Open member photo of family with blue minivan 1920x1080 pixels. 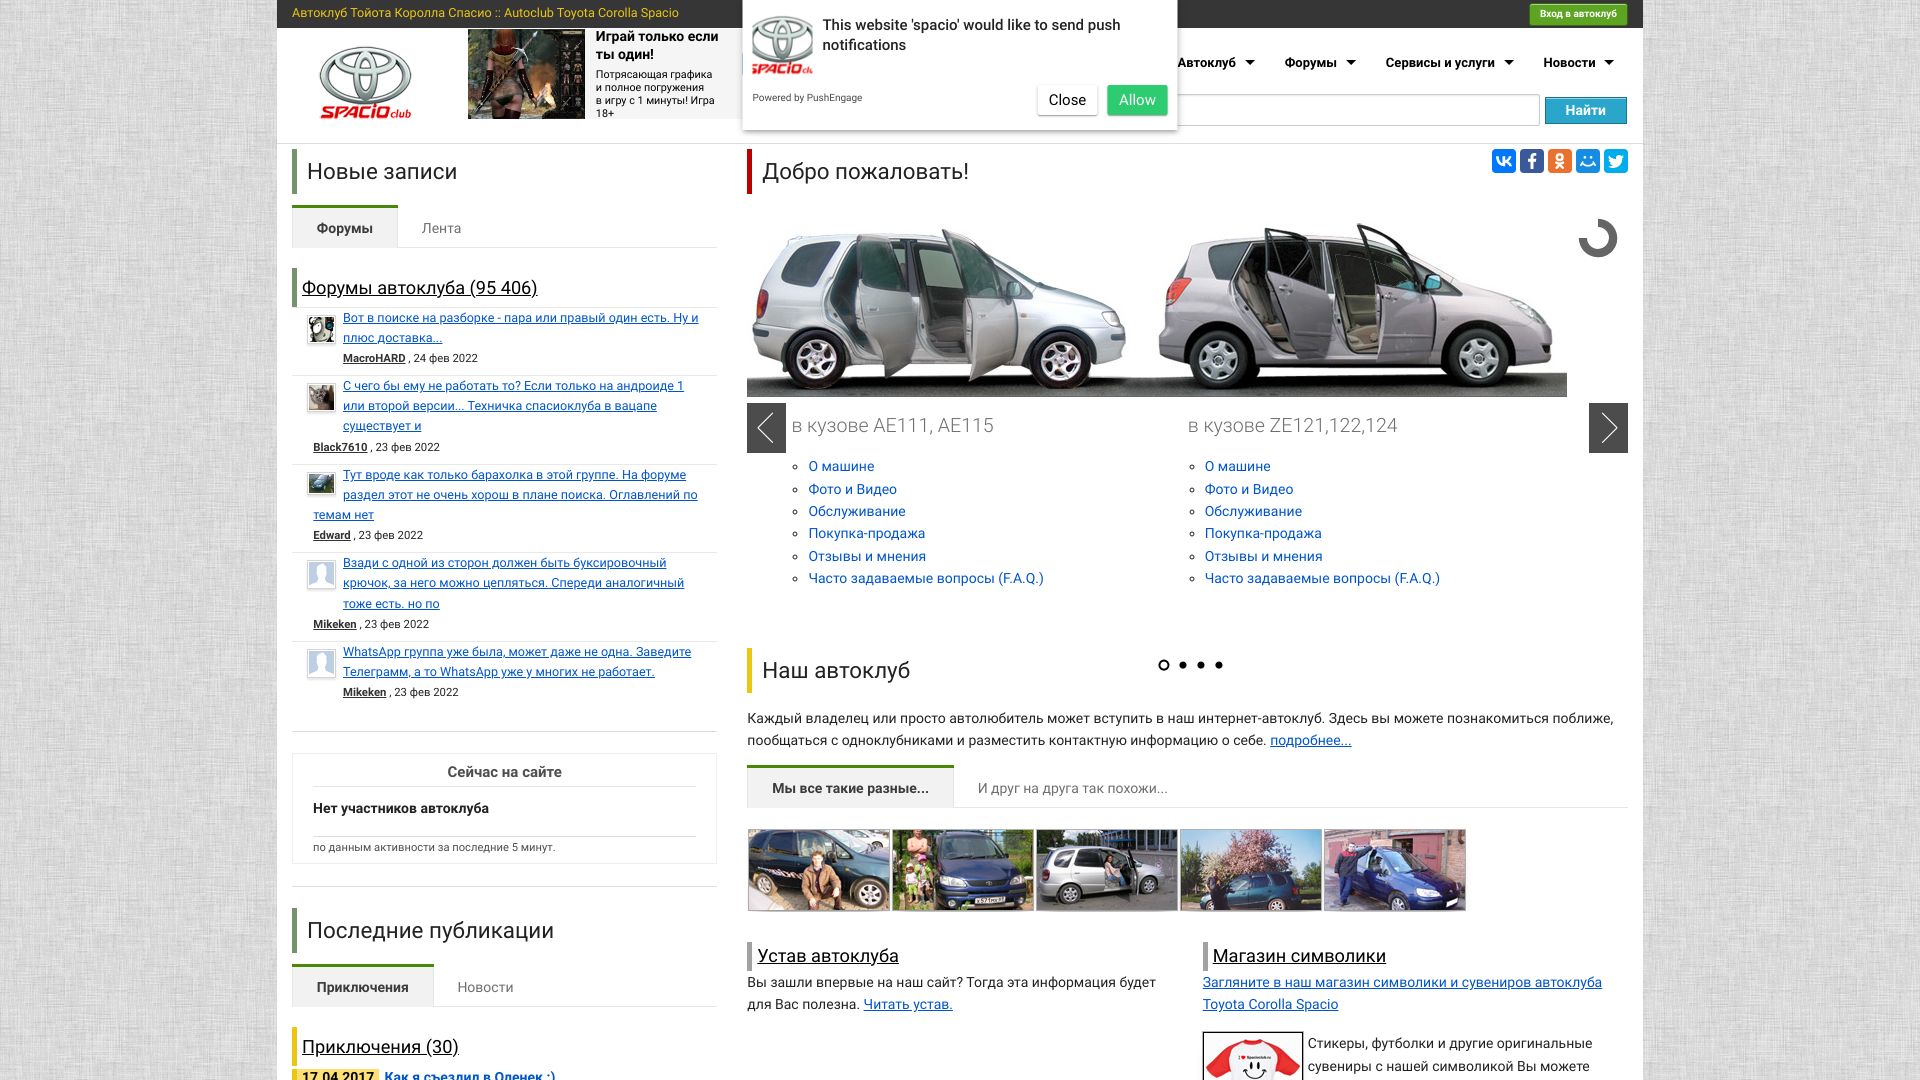tap(963, 870)
